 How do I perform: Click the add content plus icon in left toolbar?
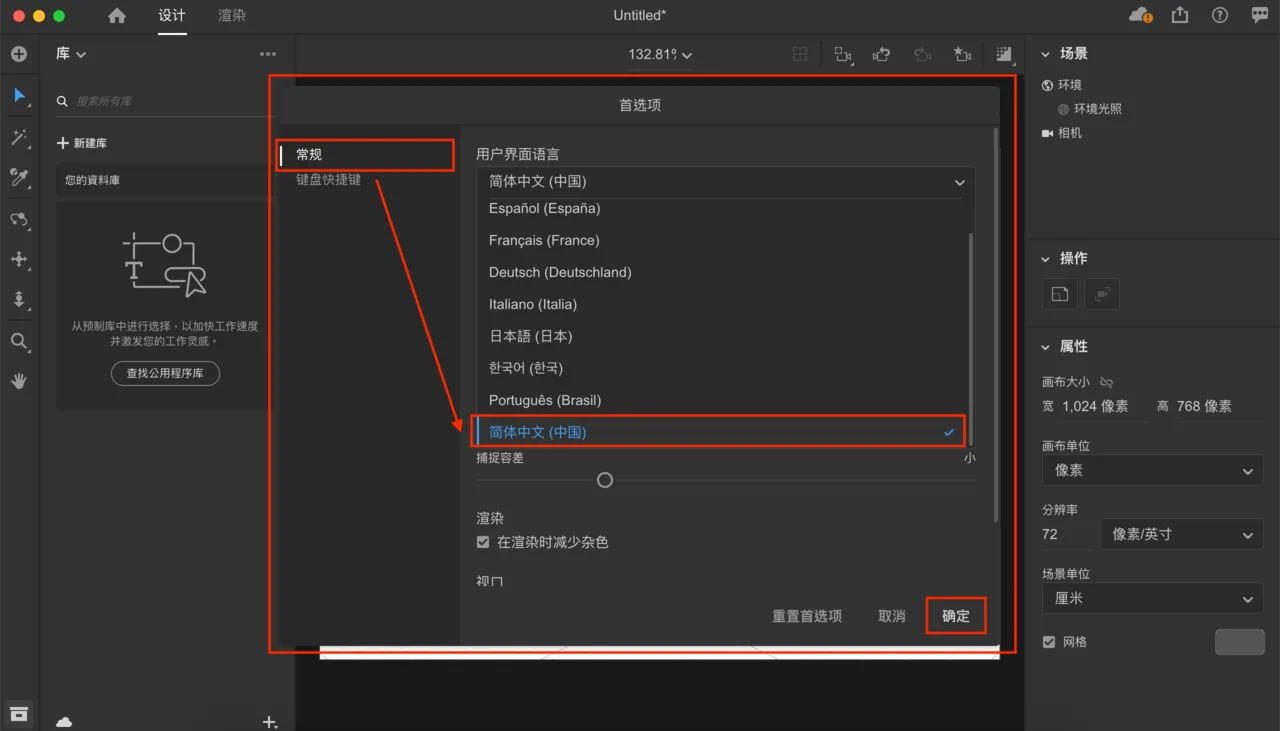[19, 54]
